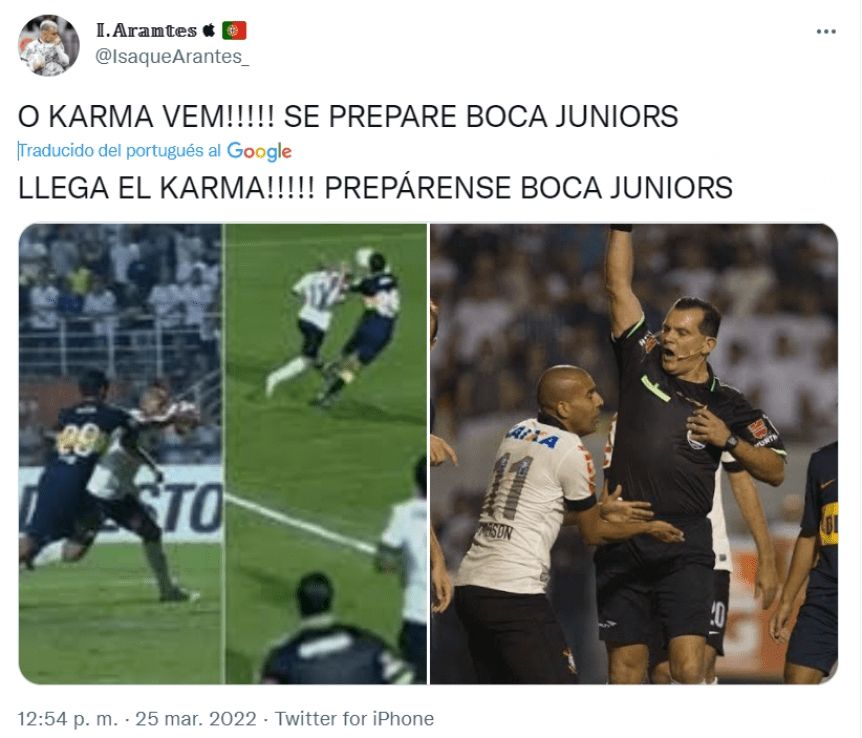
Task: Open the 'Twitter for iPhone' source link
Action: pos(355,719)
